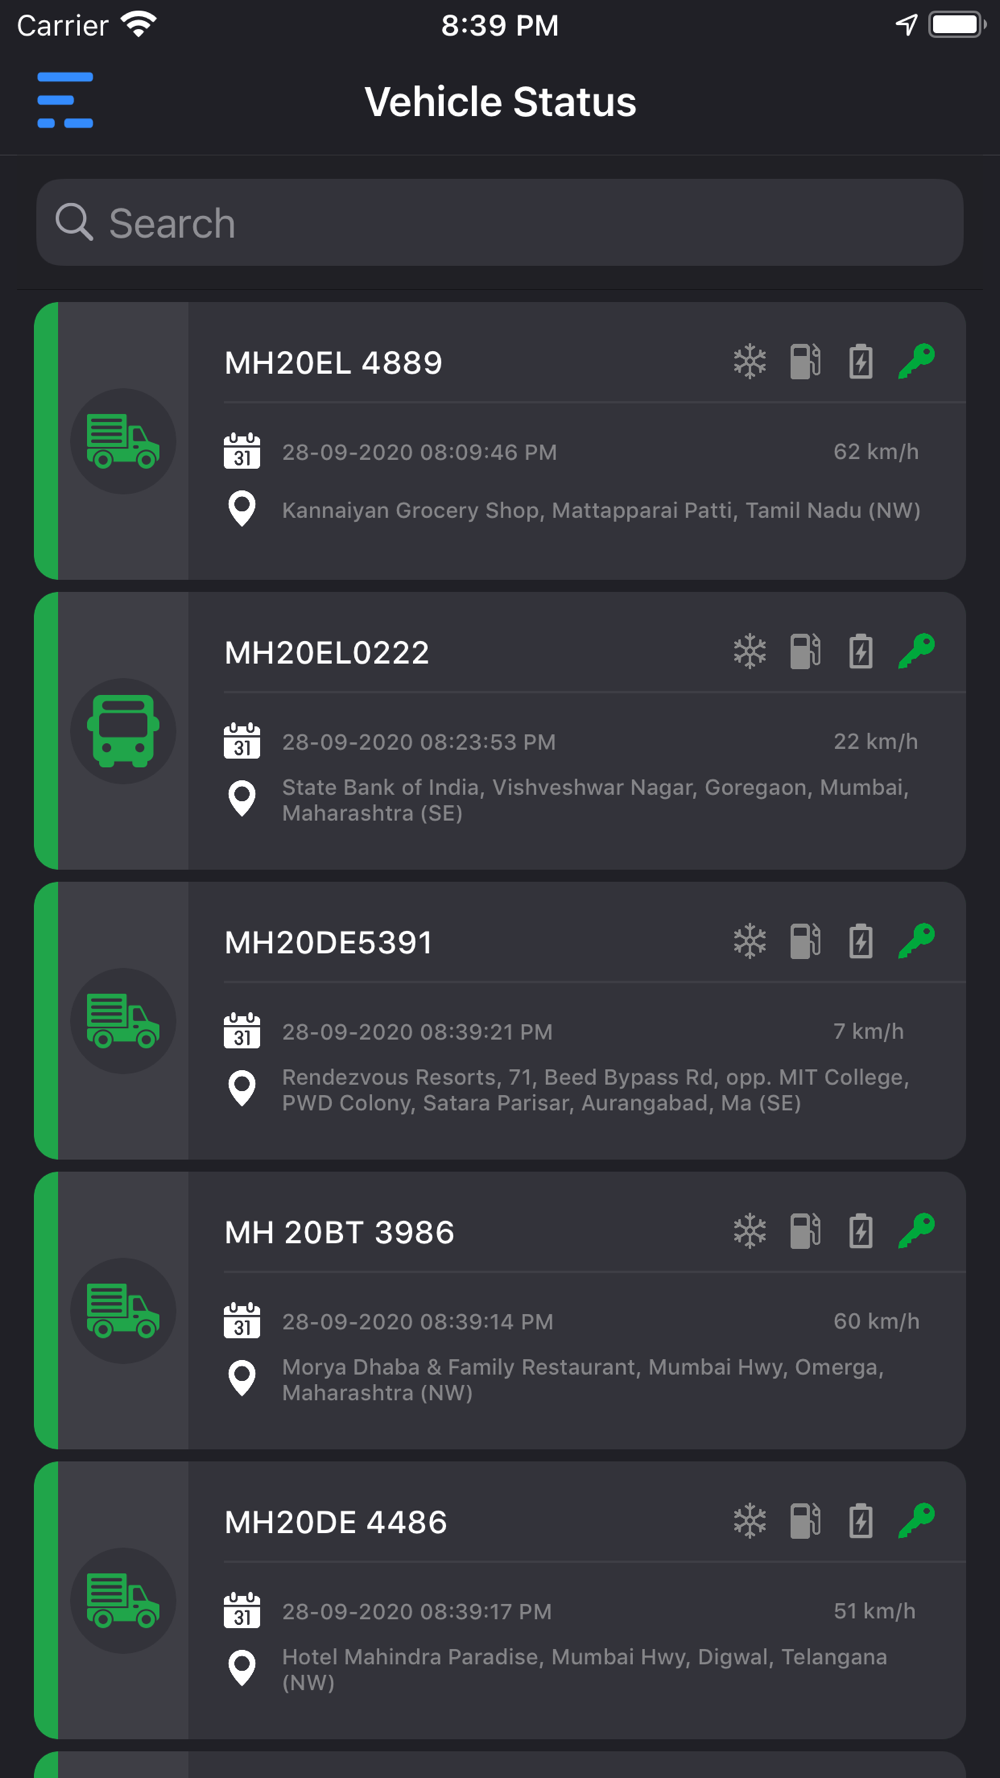This screenshot has width=1000, height=1778.
Task: Open vehicle MH 20BT 3986 entry
Action: point(500,1311)
